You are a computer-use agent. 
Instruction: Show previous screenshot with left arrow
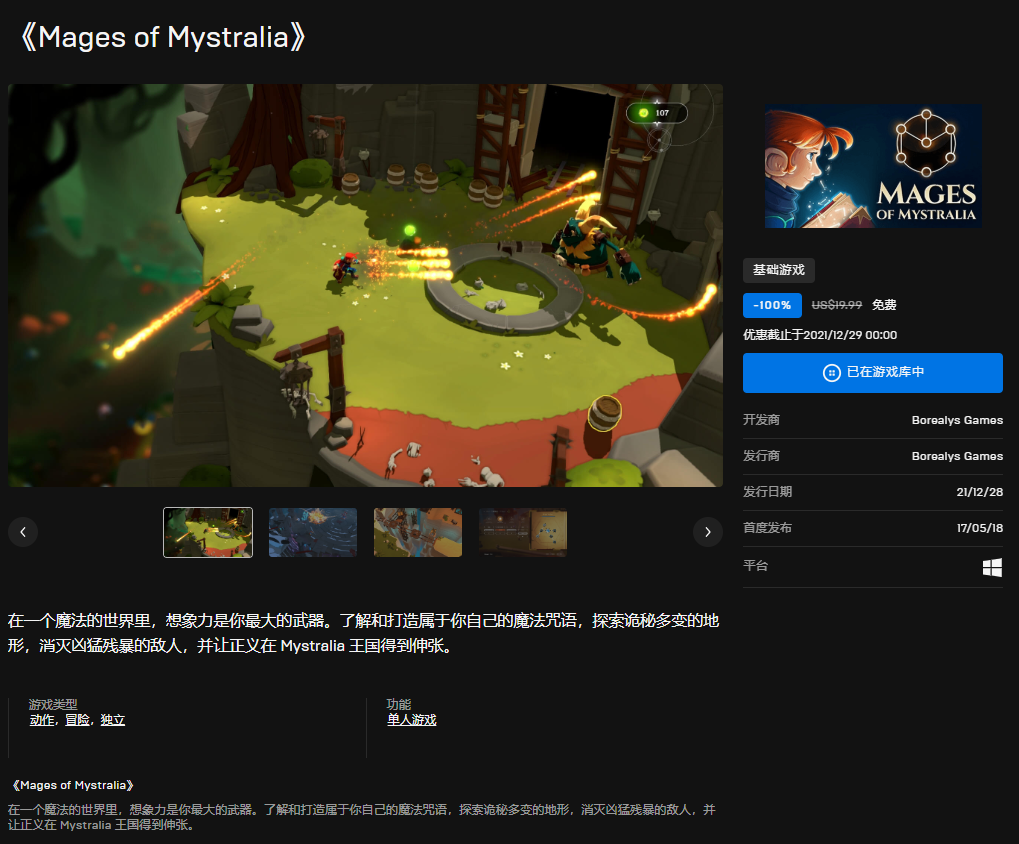point(23,532)
